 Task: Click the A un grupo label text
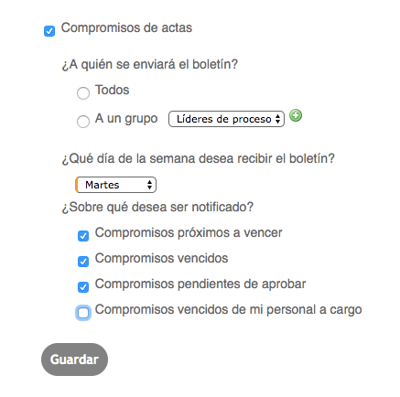[126, 118]
